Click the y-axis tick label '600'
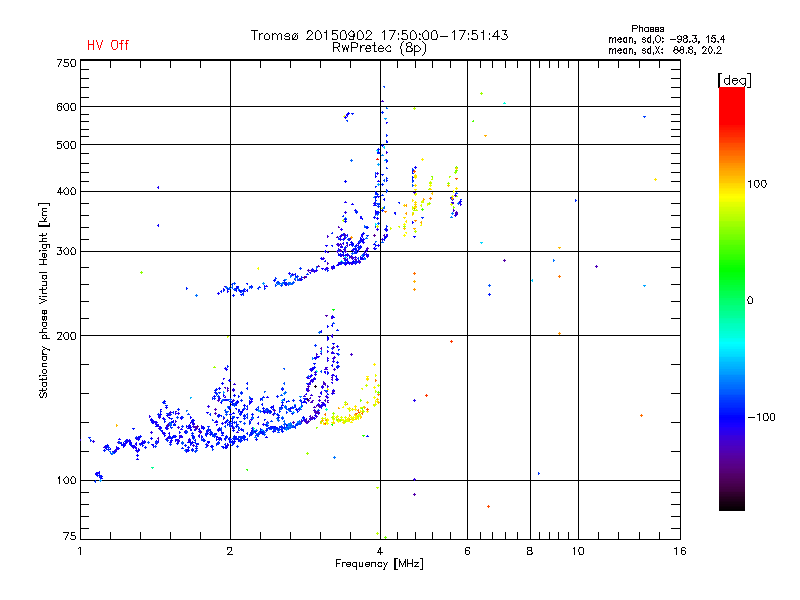800x600 pixels. [66, 107]
